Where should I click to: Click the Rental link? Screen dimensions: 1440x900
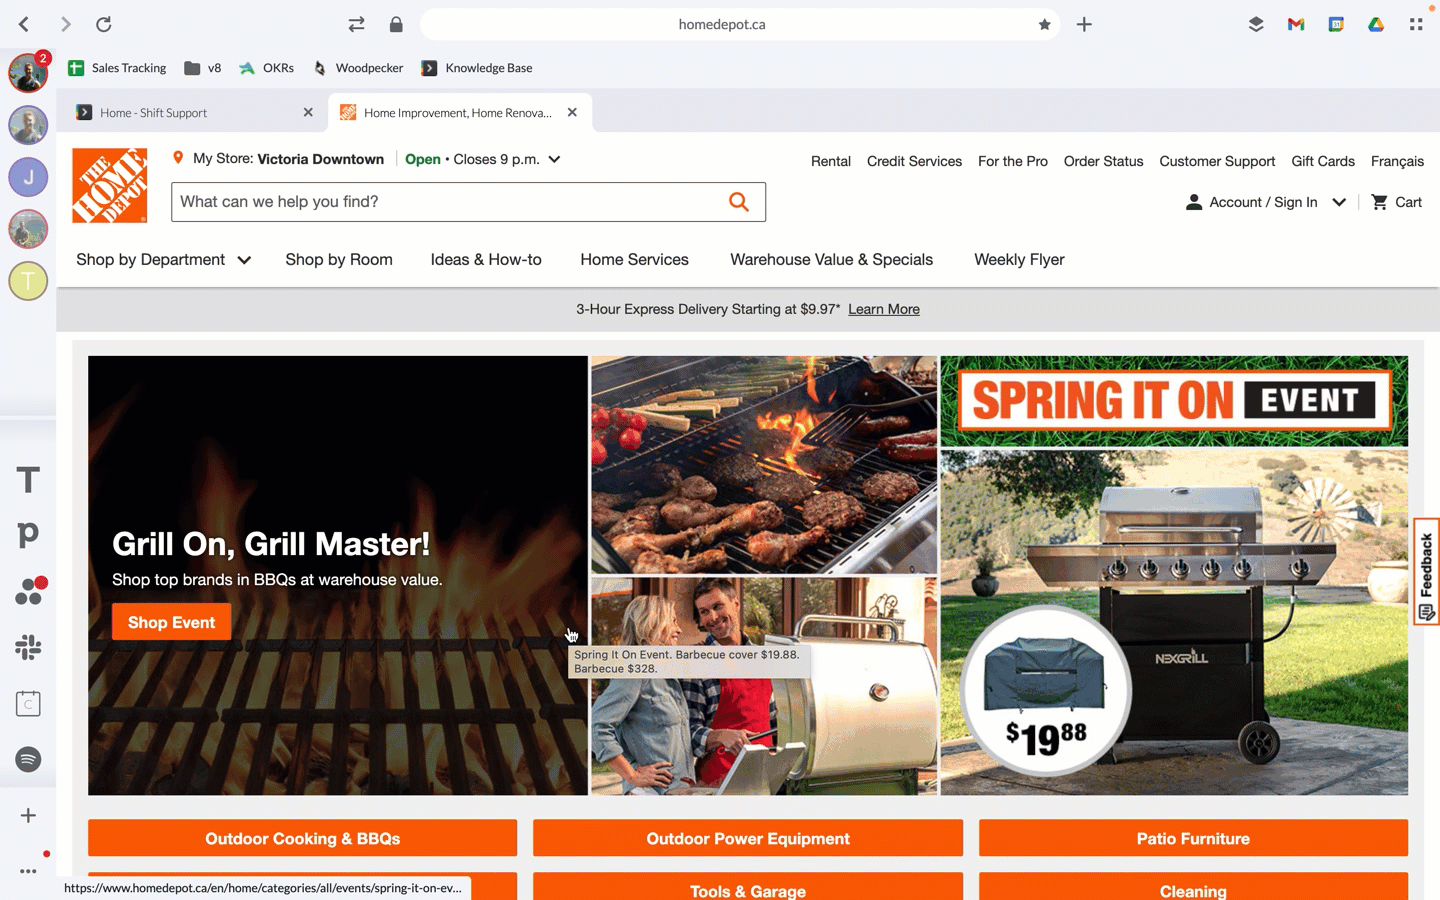pyautogui.click(x=830, y=161)
